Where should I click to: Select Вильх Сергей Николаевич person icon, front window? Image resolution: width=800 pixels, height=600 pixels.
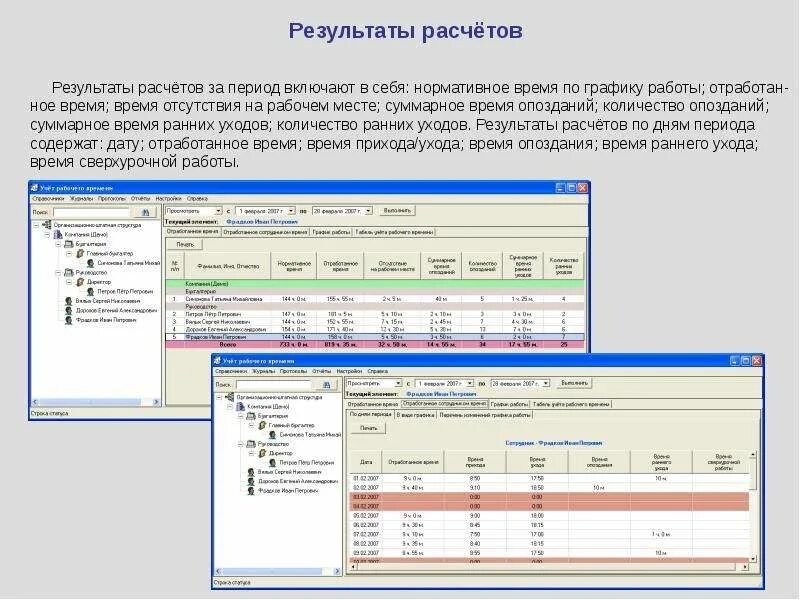251,472
